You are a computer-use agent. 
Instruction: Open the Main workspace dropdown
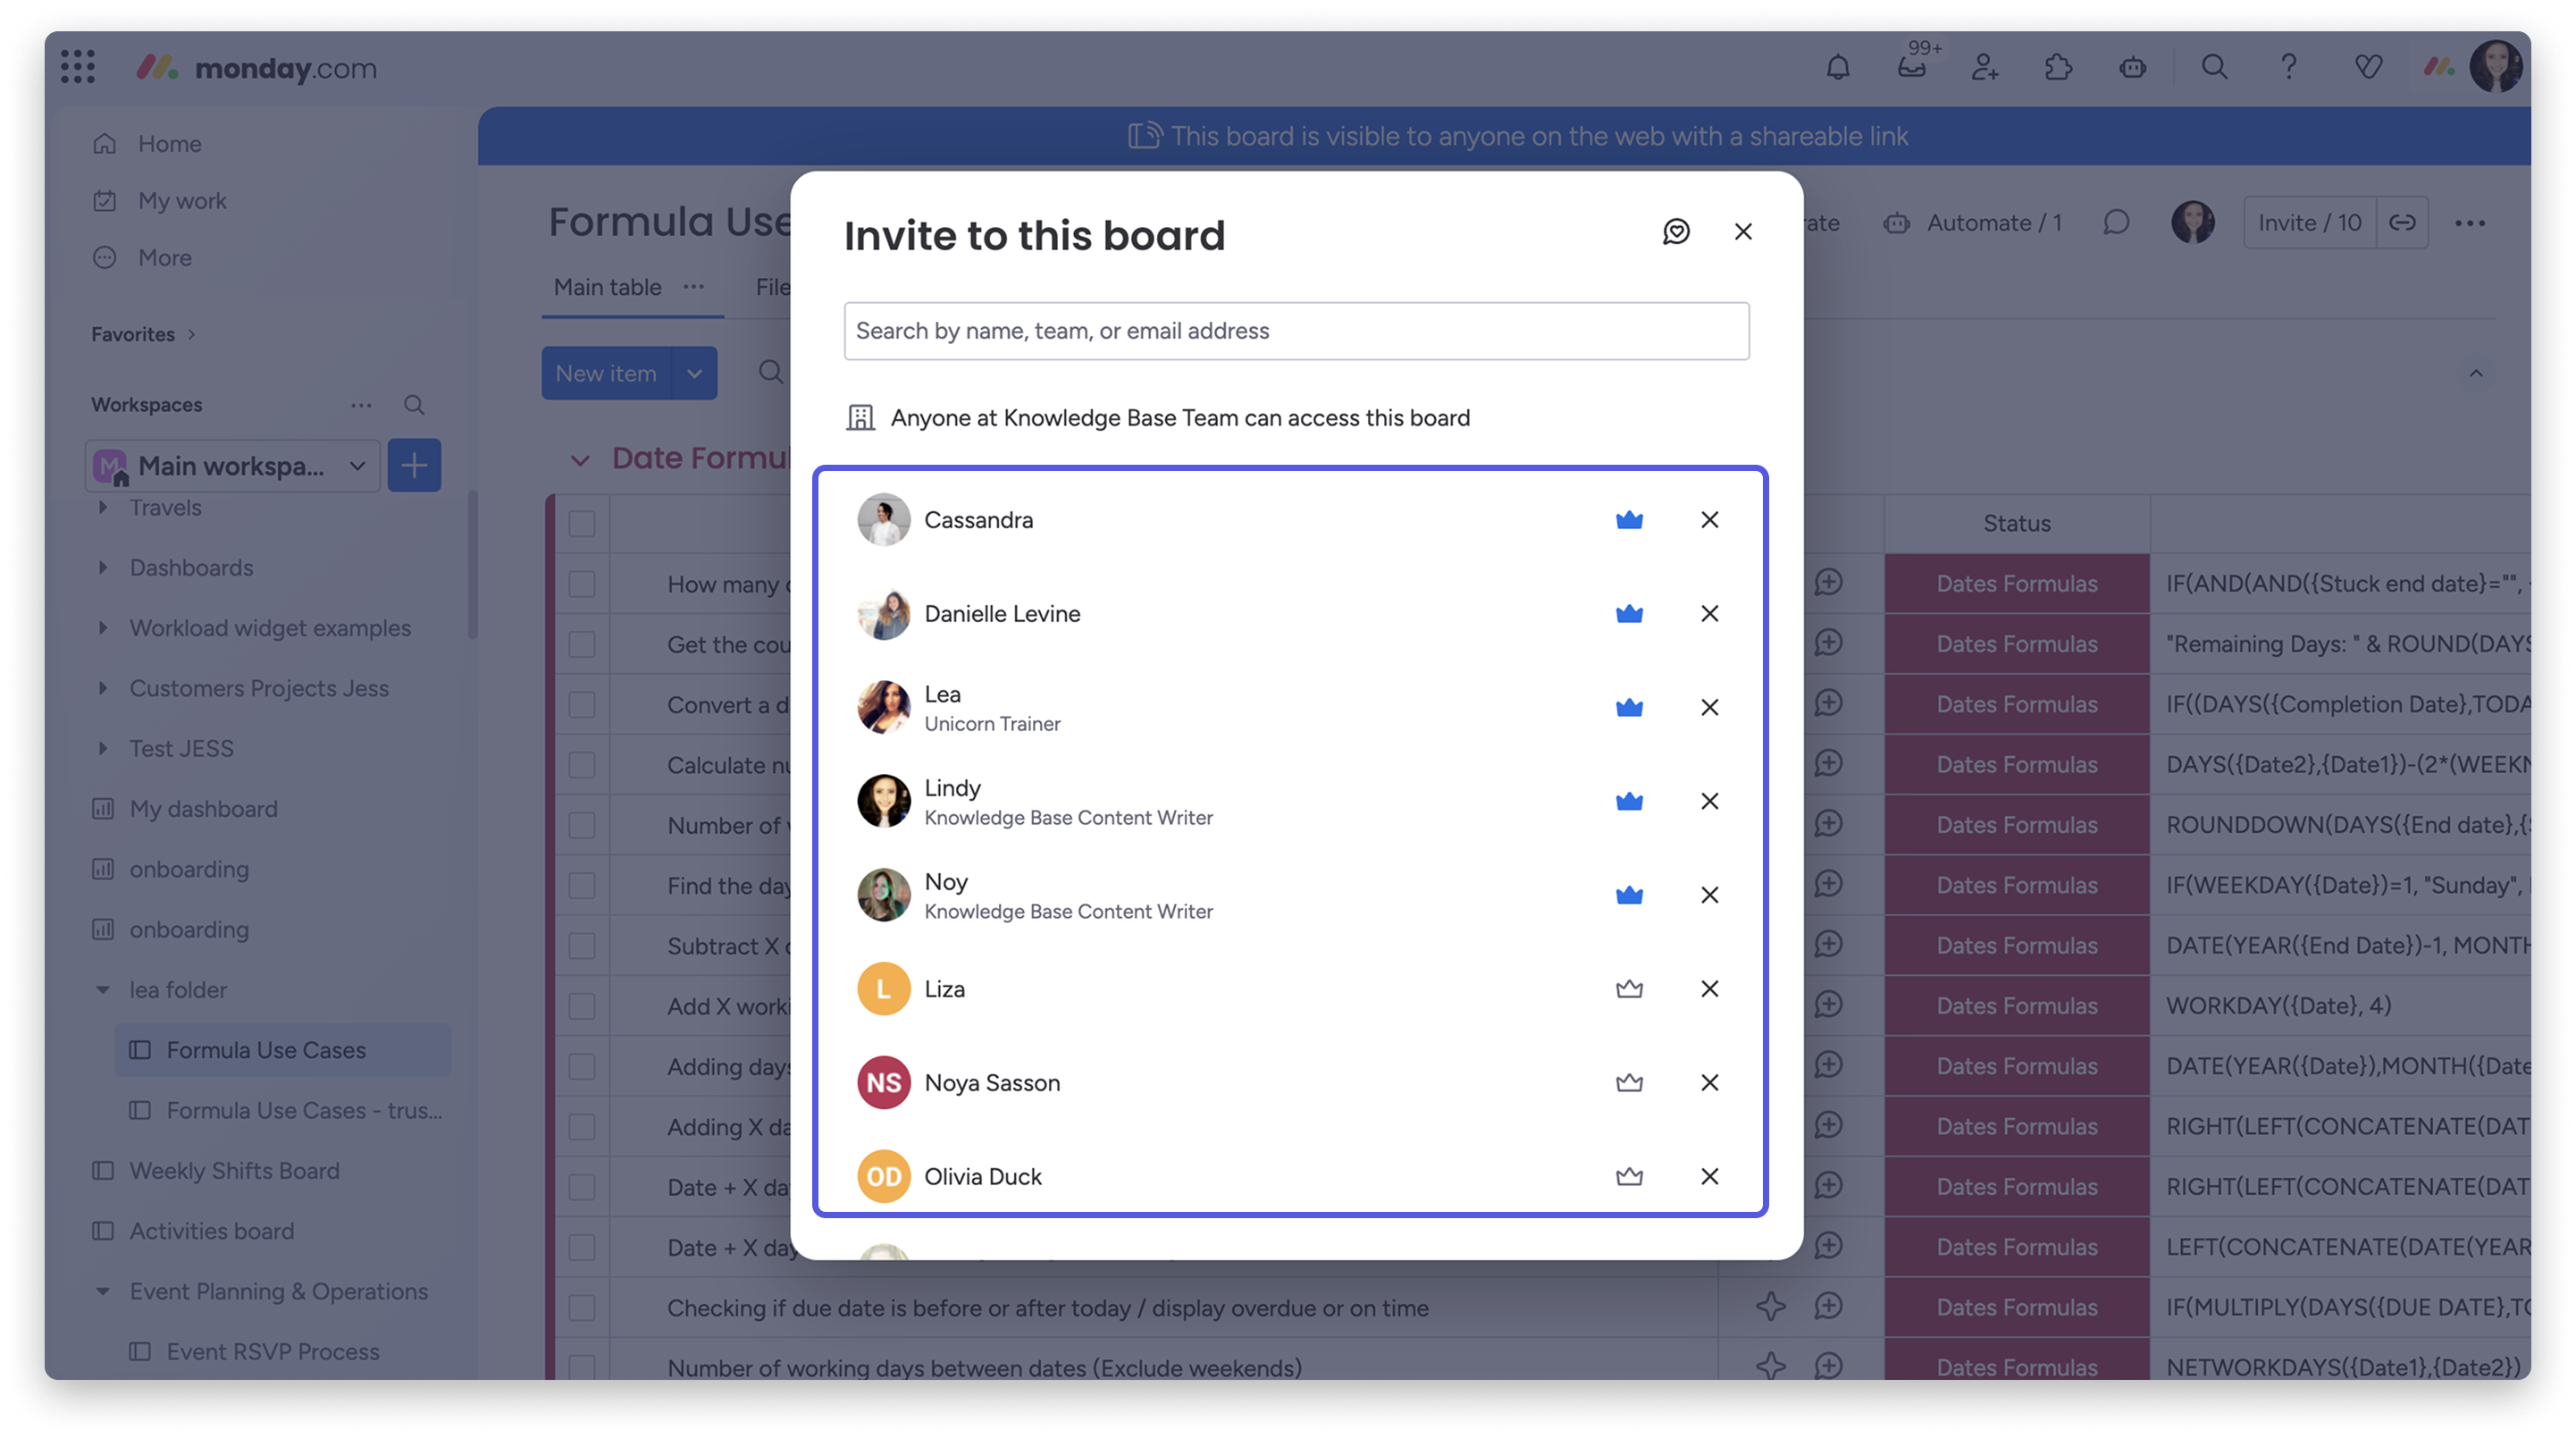pos(233,466)
